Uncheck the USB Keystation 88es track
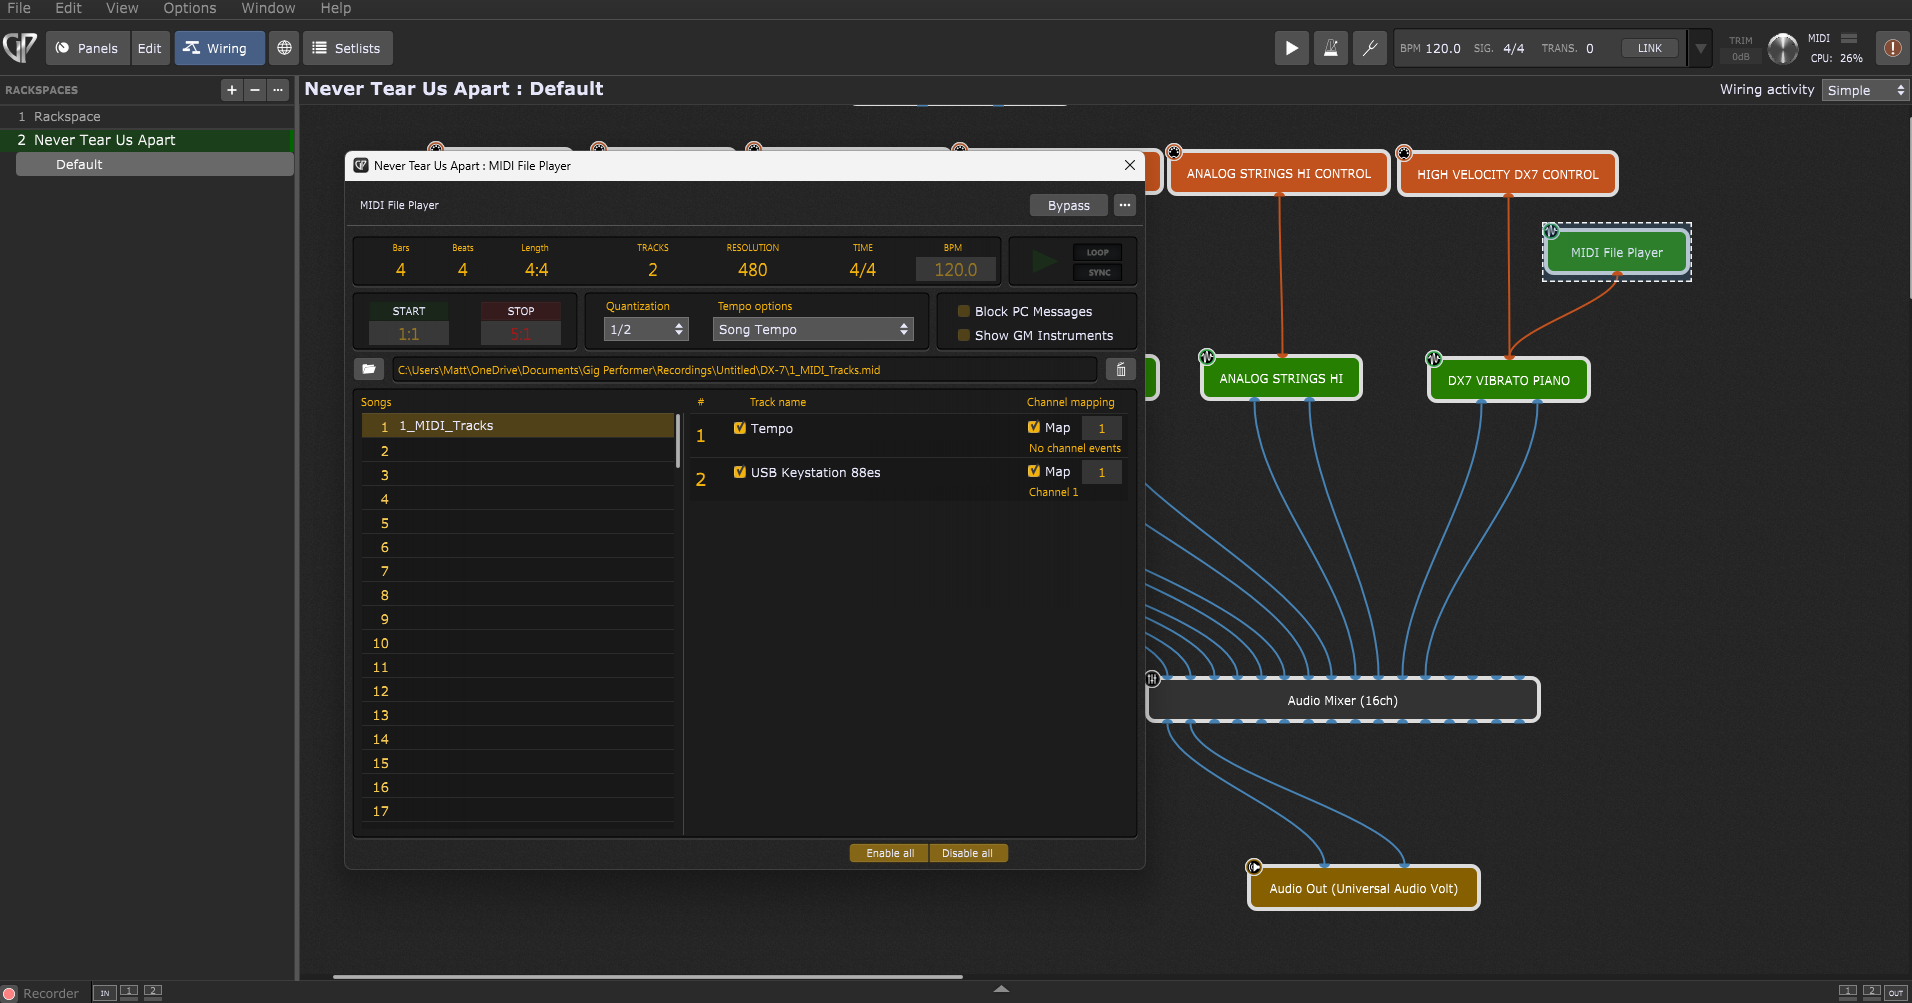 [x=740, y=472]
